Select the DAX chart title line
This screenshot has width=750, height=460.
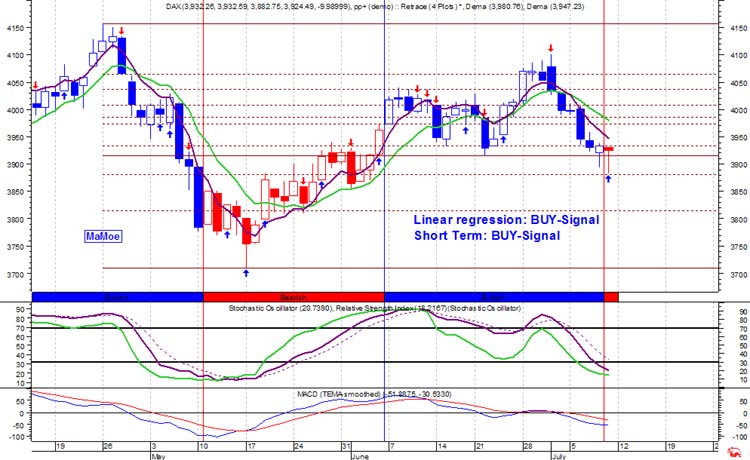pos(375,7)
